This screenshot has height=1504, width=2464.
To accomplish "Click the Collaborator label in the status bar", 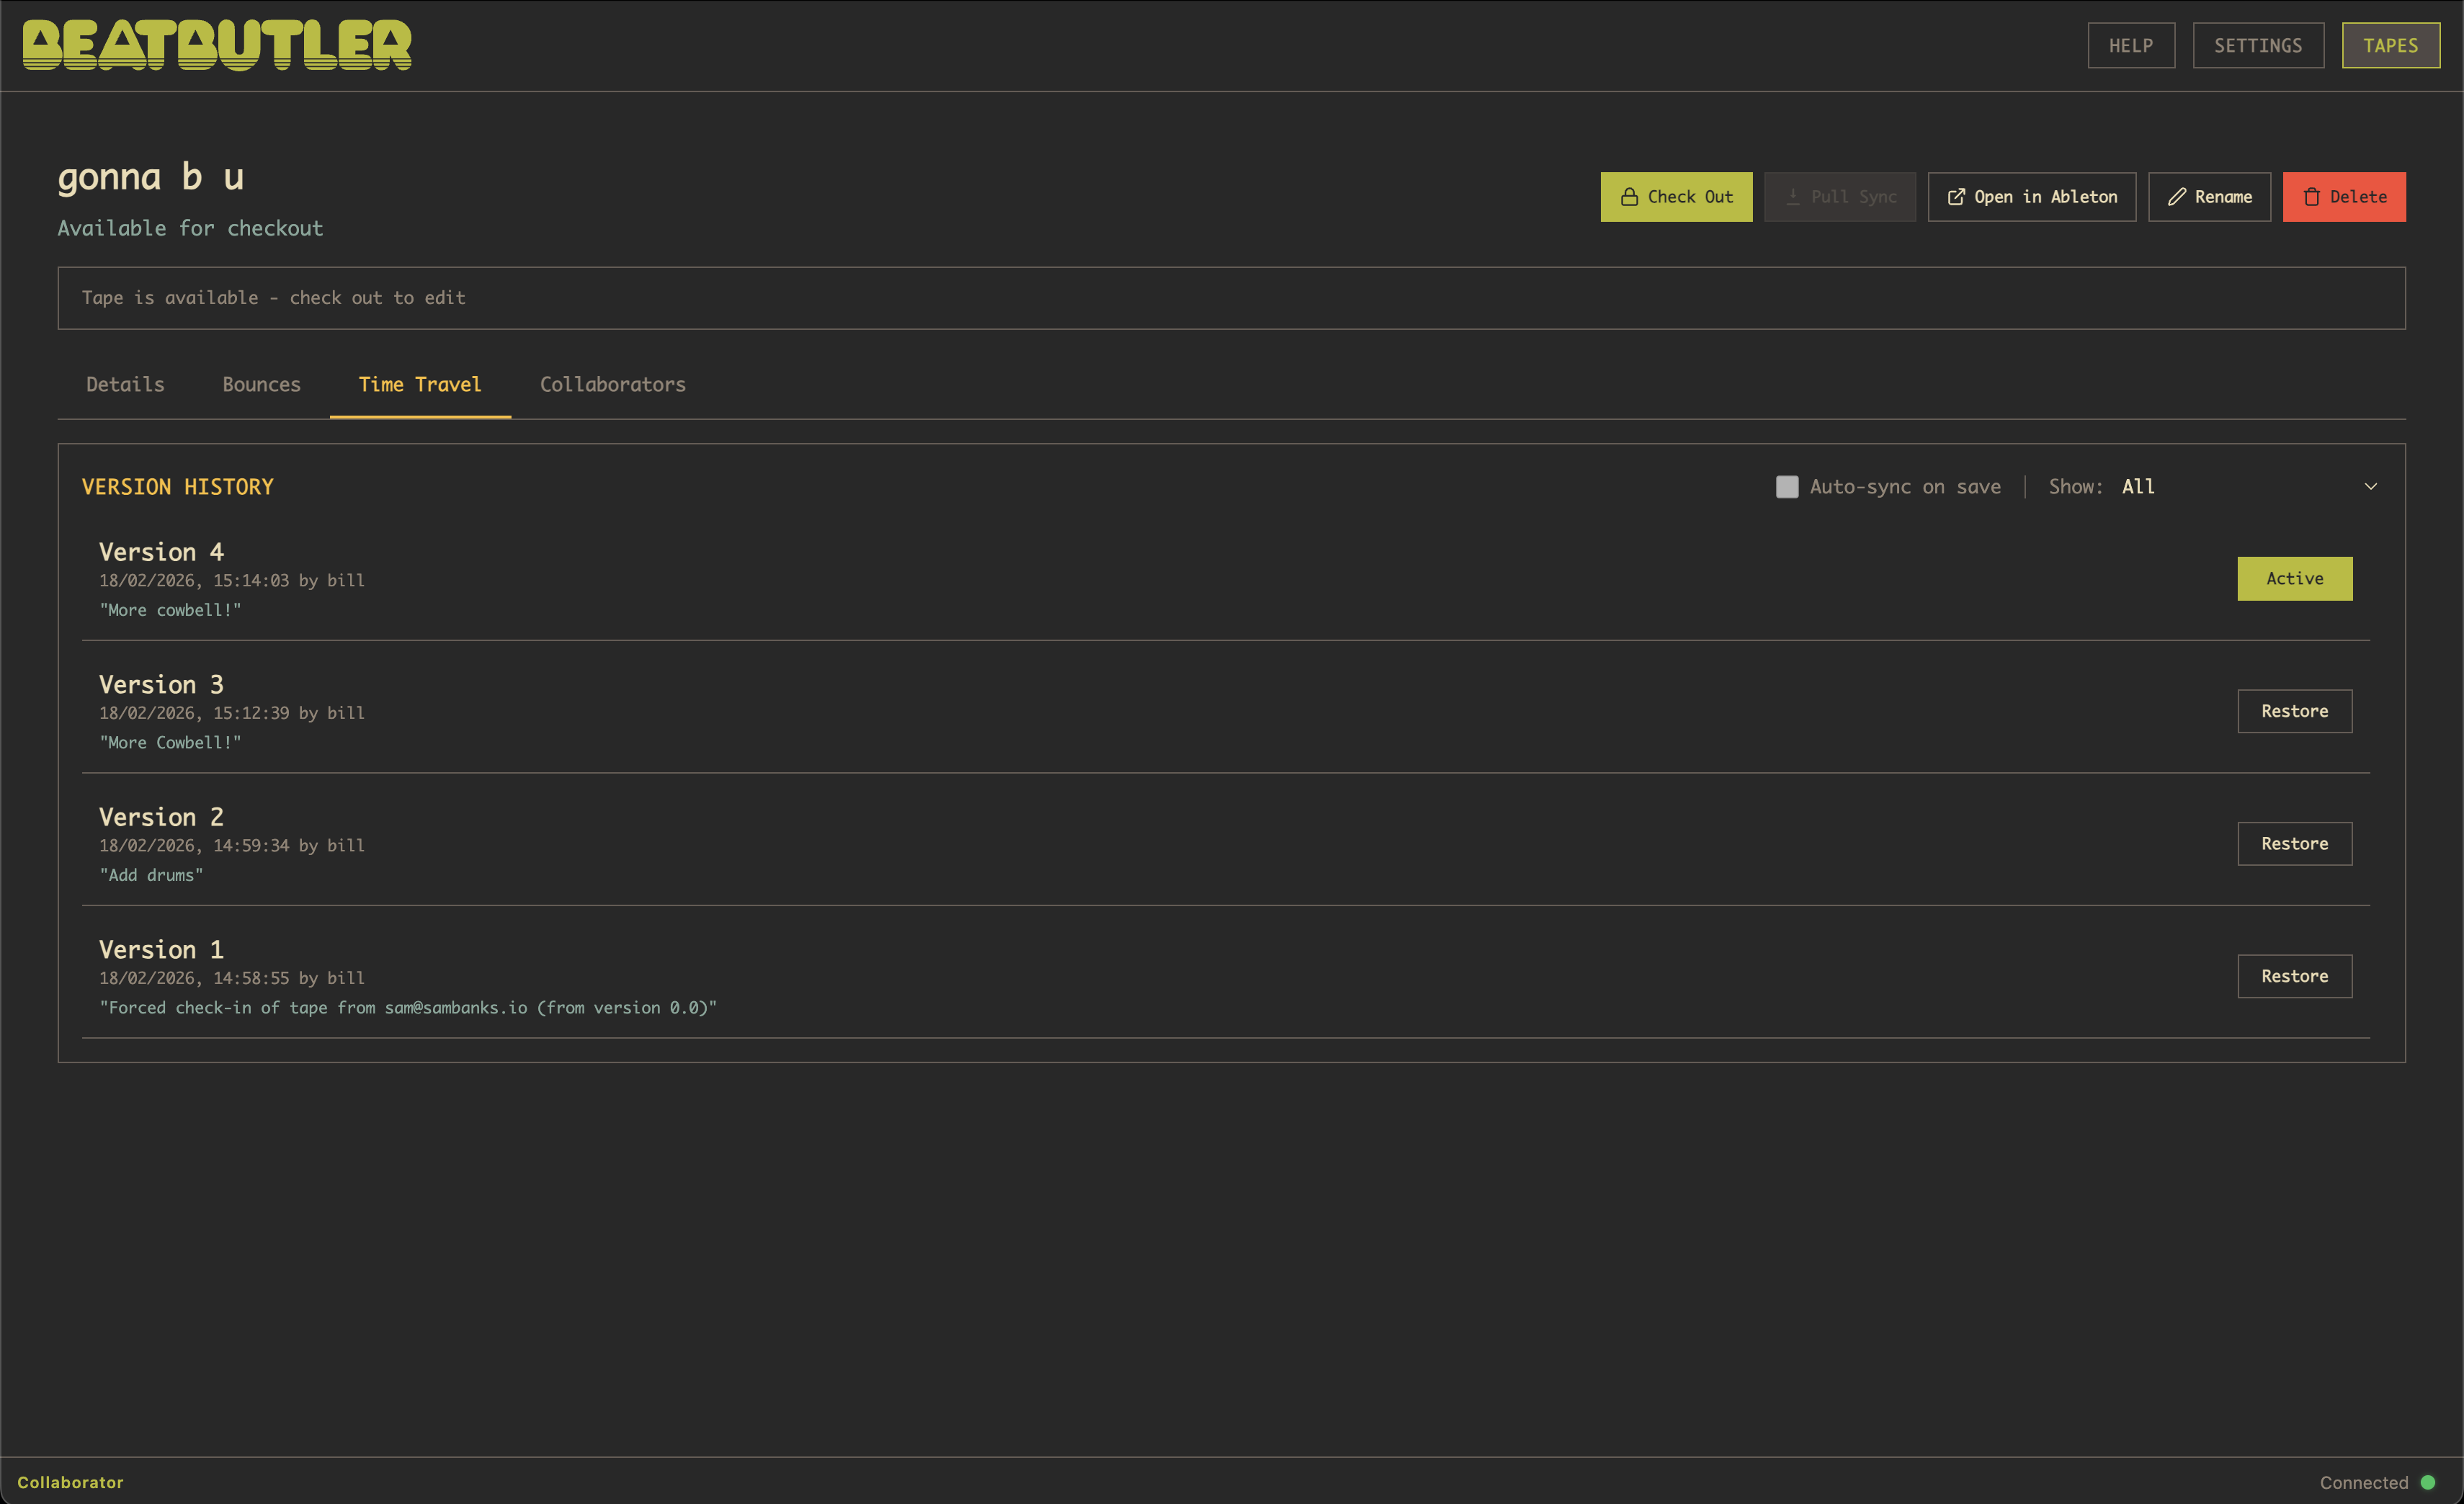I will (x=70, y=1482).
